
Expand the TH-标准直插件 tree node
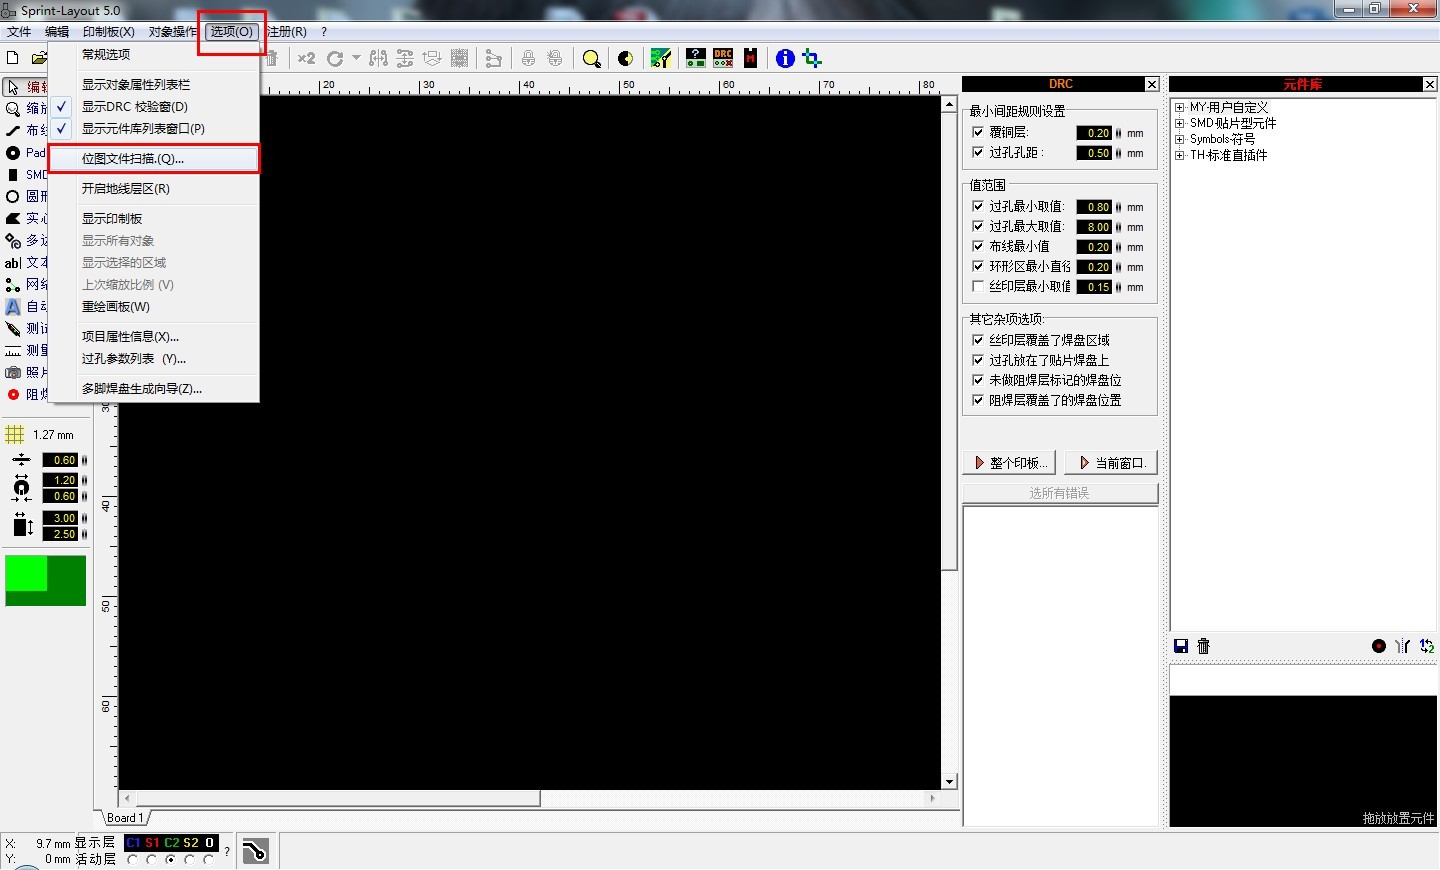[1180, 156]
